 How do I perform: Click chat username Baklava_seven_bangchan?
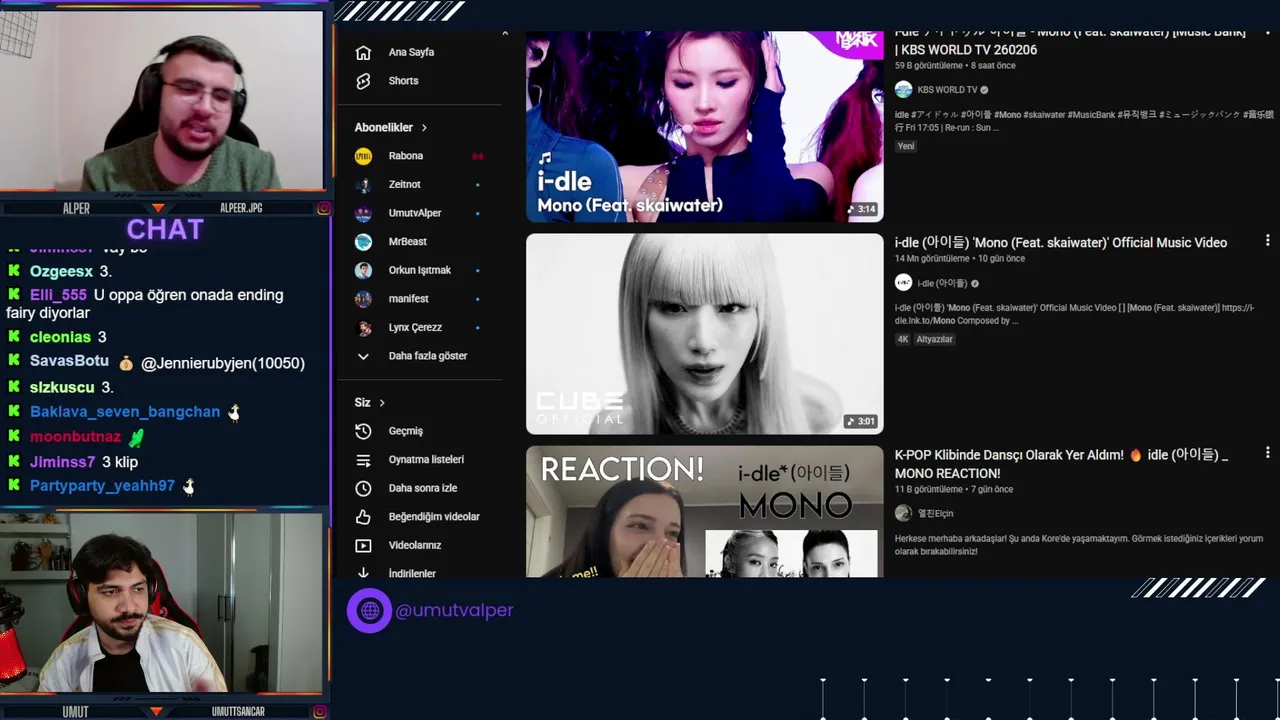[125, 412]
